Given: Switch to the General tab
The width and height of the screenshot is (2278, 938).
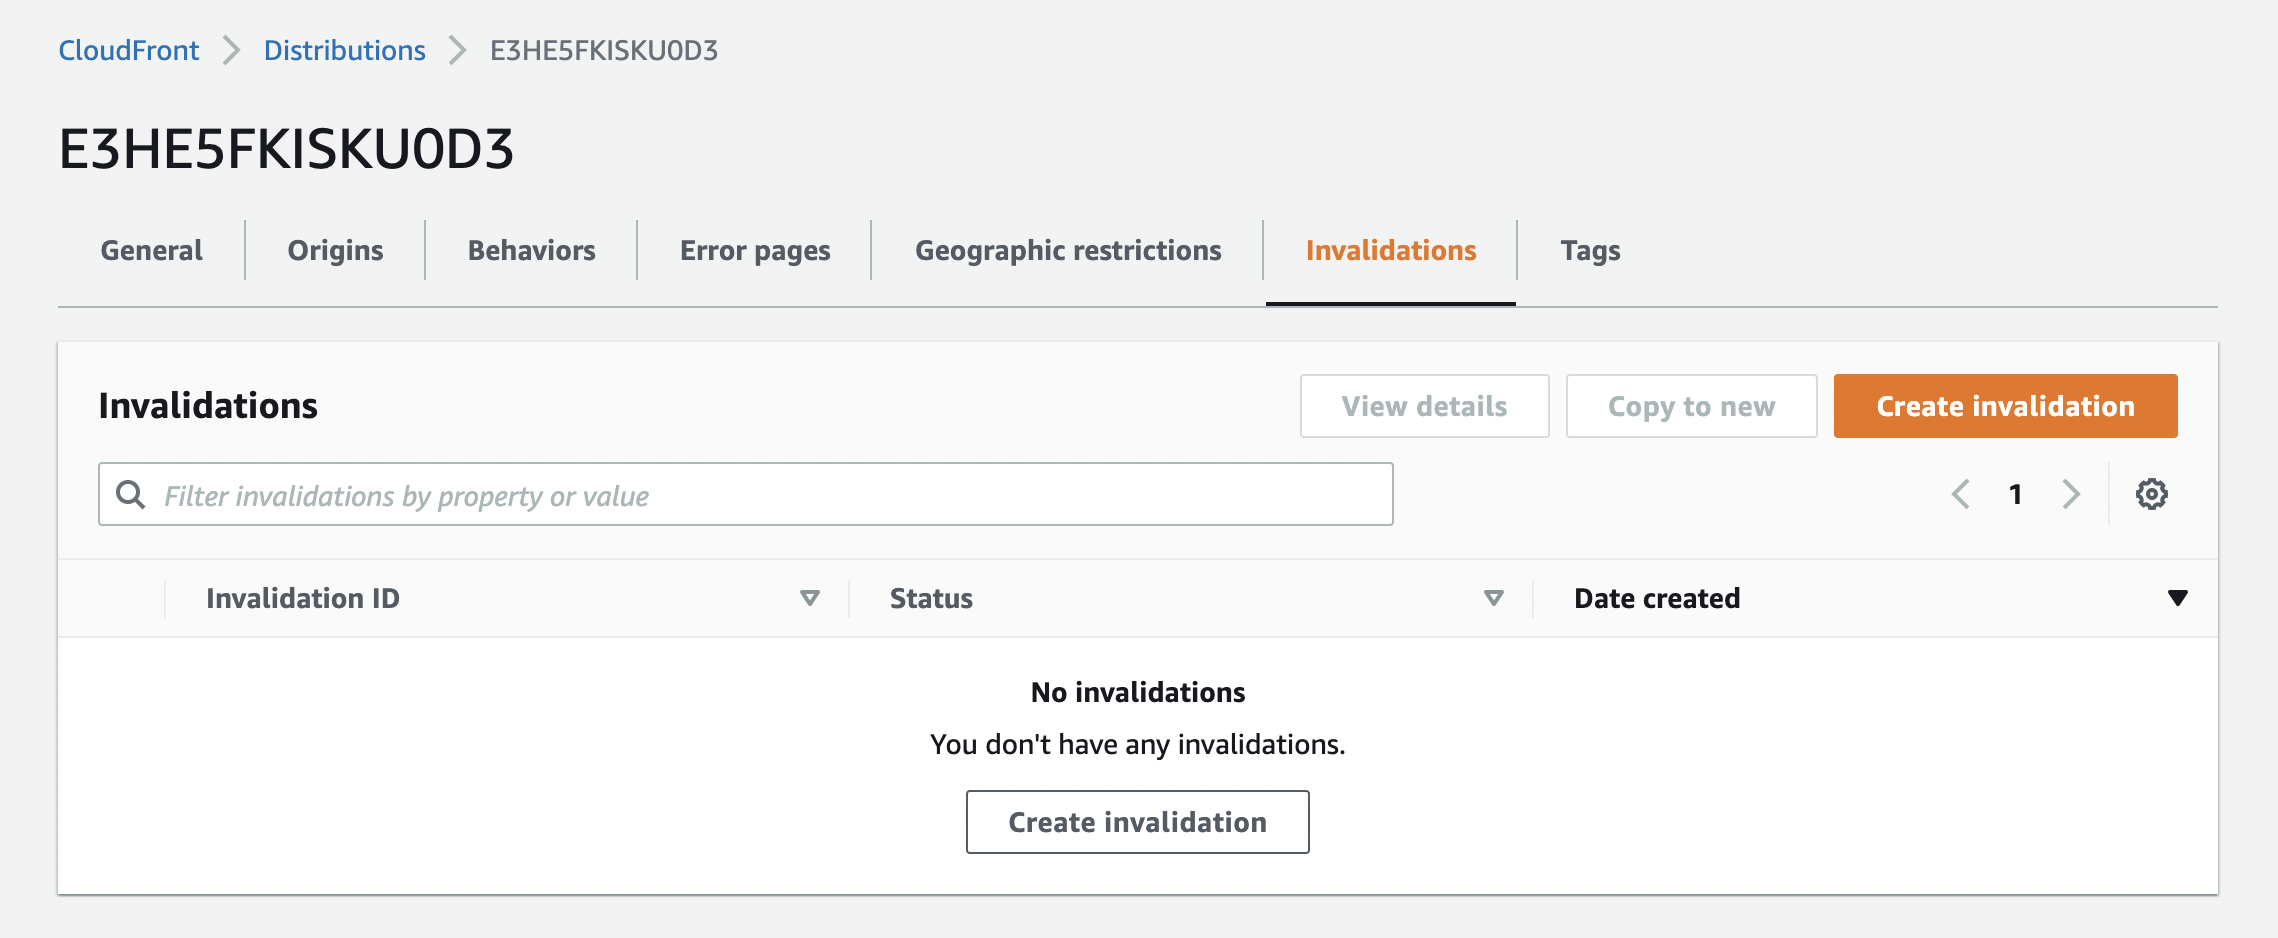Looking at the screenshot, I should (152, 250).
